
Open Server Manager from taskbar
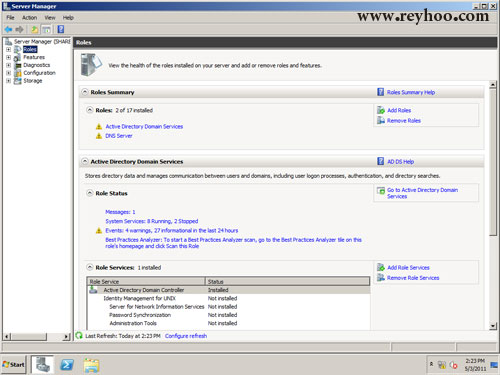point(43,364)
